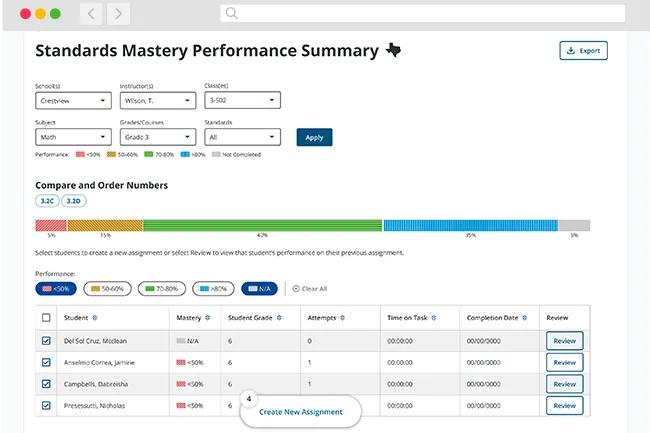Review Del Sol Cruz, Mcclean's assignment
This screenshot has width=650, height=433.
coord(565,341)
